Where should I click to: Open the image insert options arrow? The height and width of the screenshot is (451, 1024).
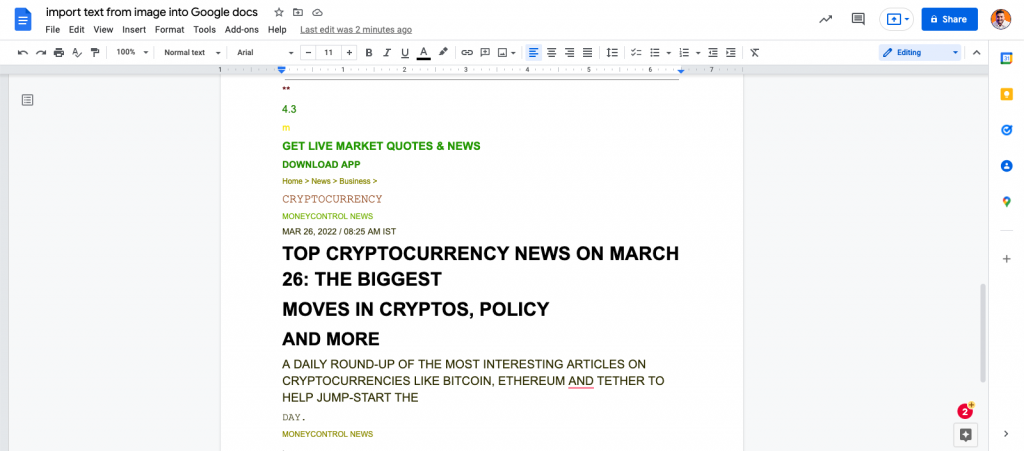[514, 53]
